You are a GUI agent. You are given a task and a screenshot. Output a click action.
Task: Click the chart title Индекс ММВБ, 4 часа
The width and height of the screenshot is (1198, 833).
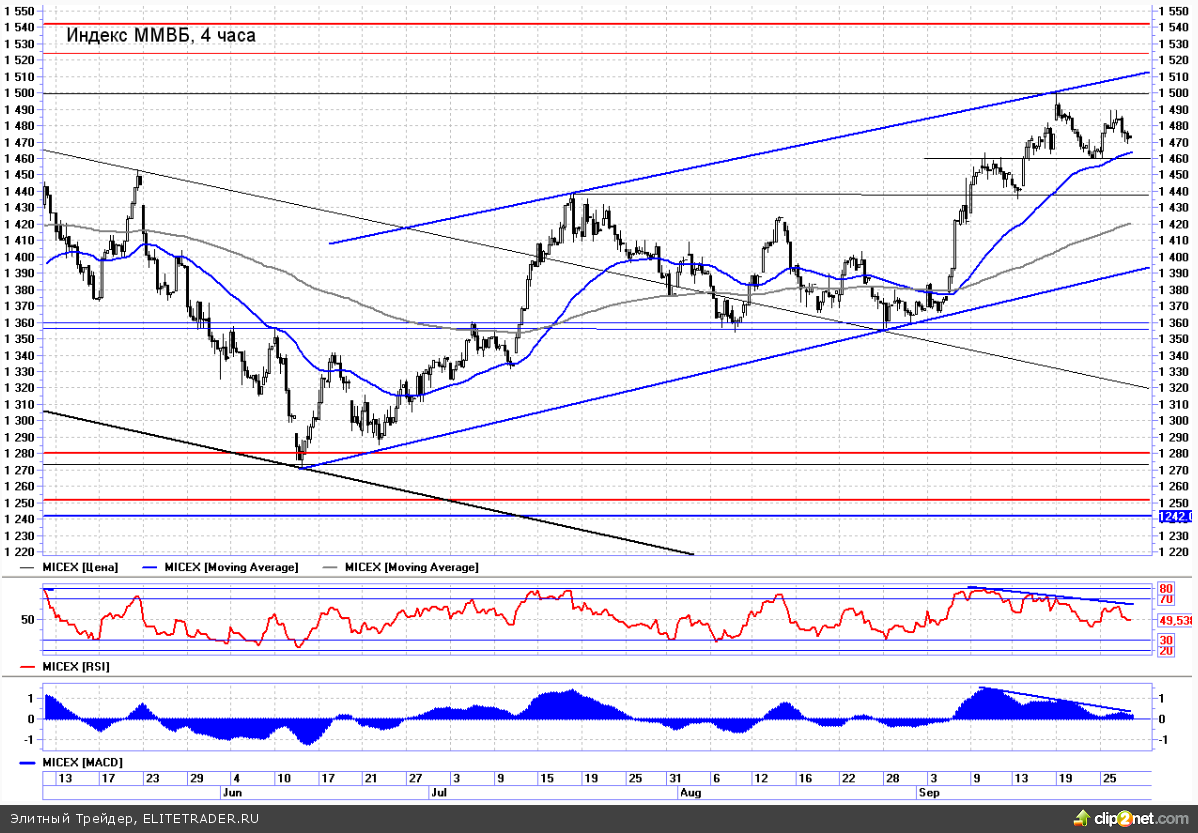click(161, 36)
